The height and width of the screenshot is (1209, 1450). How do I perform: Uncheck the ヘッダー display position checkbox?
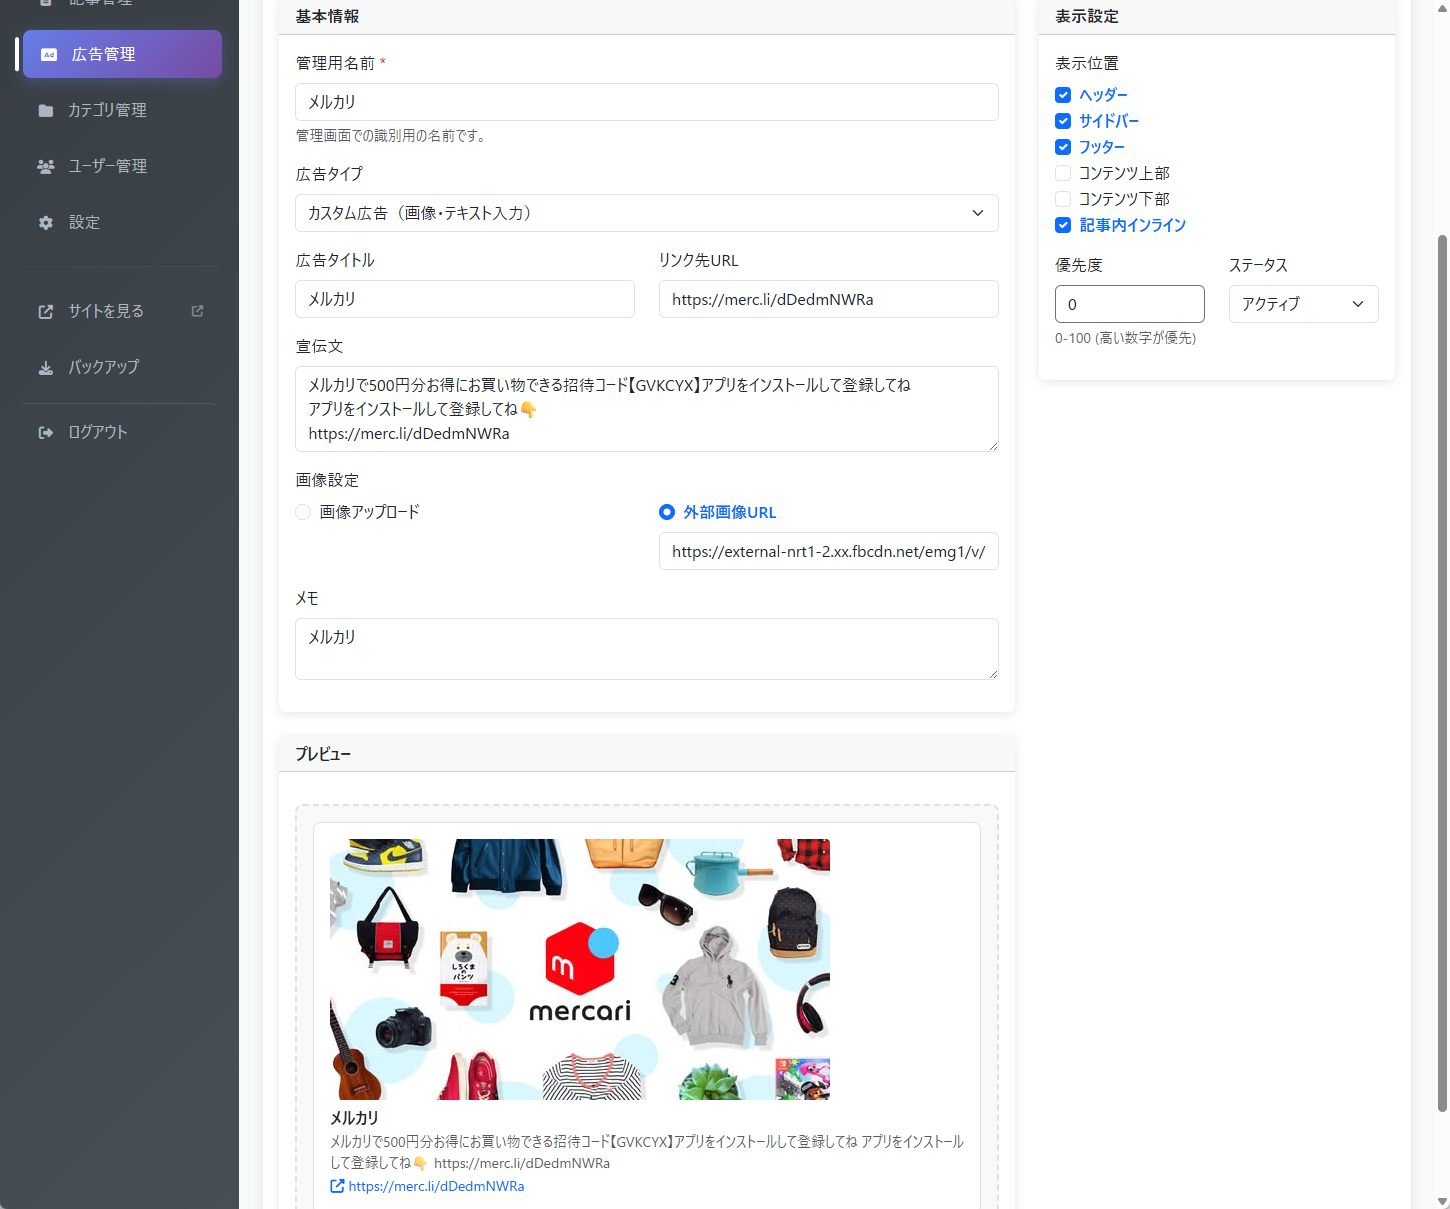click(x=1063, y=95)
